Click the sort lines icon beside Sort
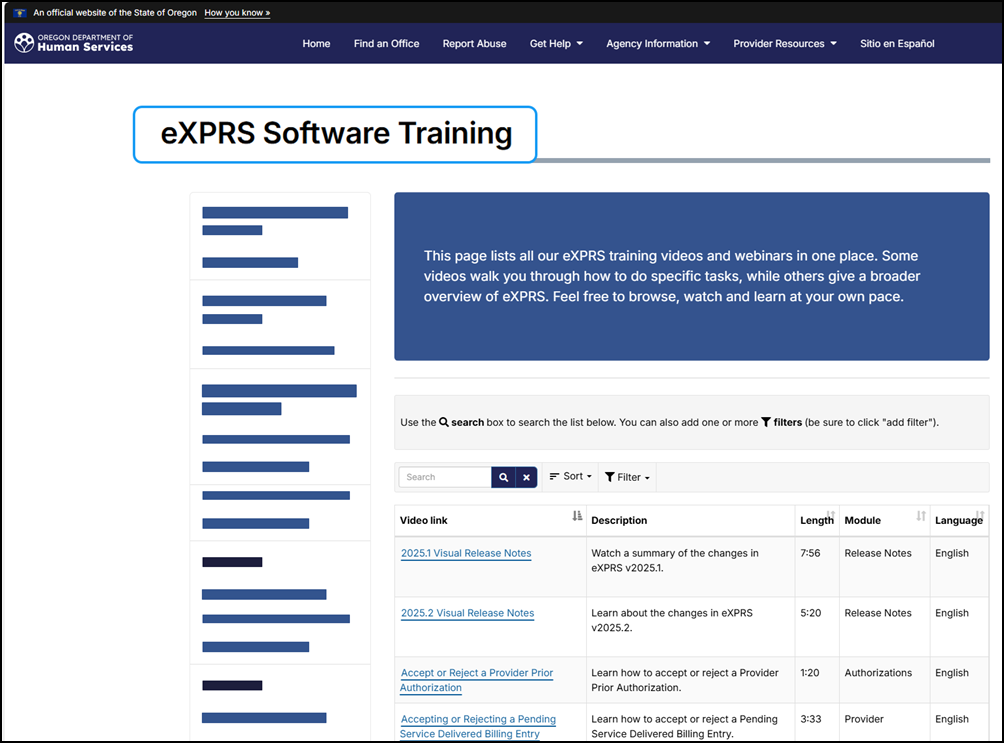Screen dimensions: 1004x743 554,477
